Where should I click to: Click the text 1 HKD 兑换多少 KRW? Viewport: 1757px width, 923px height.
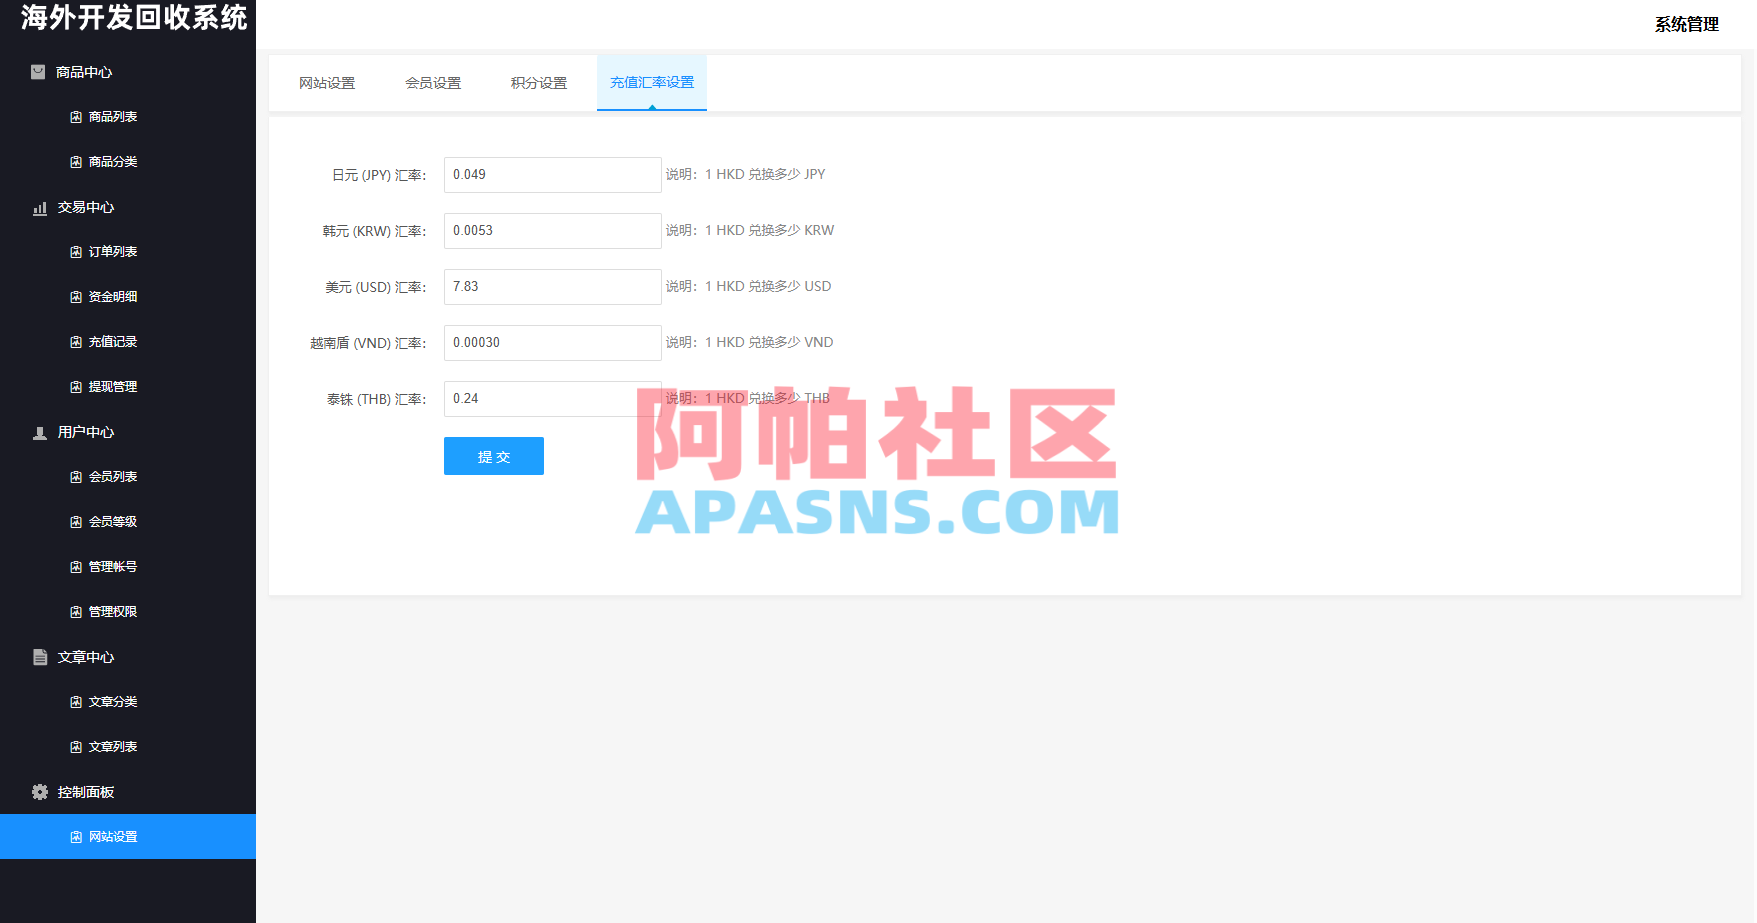coord(769,230)
